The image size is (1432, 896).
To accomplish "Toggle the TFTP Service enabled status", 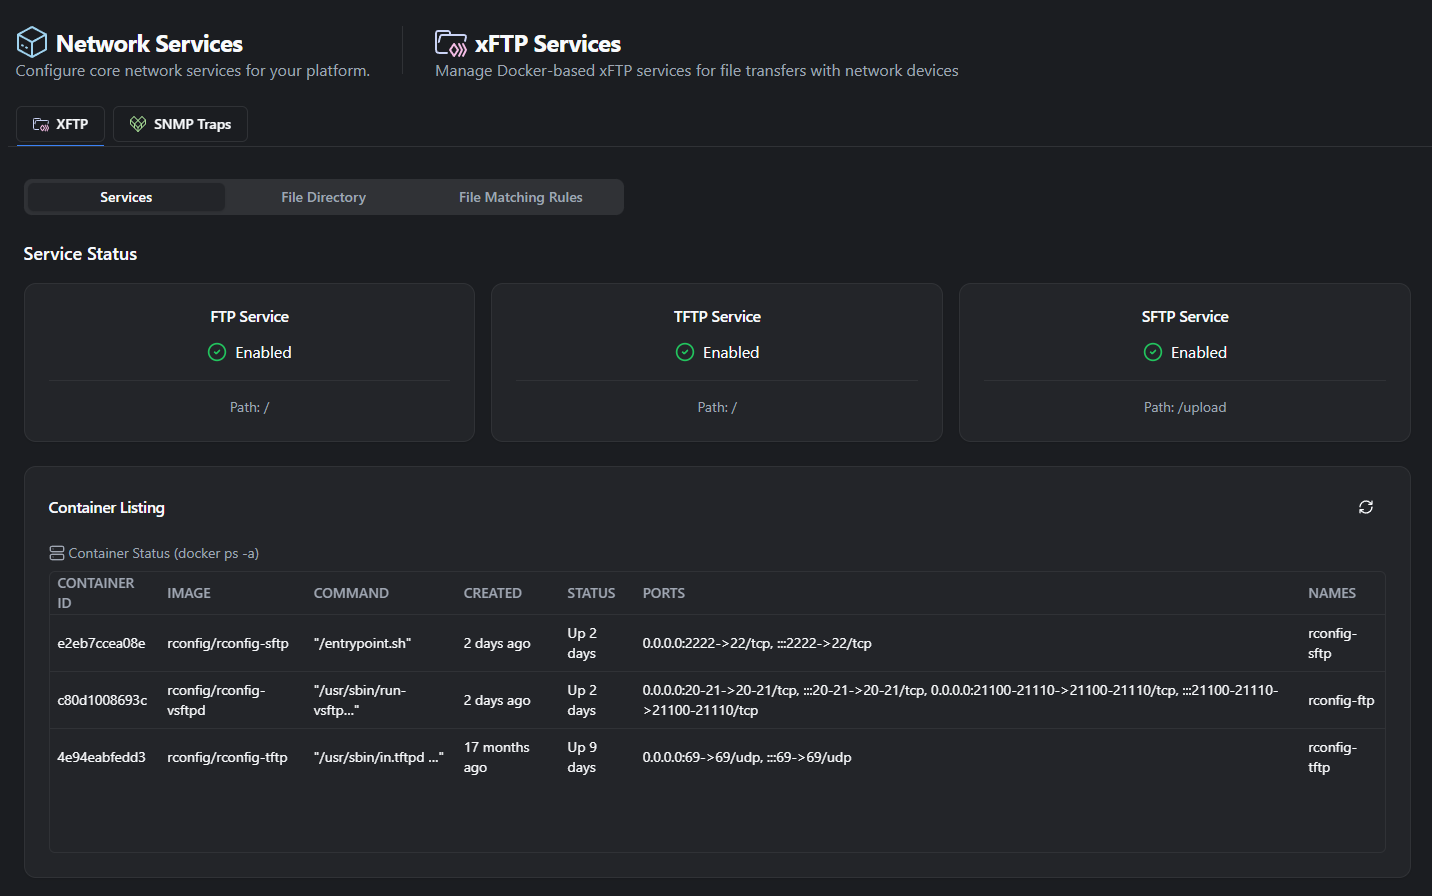I will pos(717,352).
